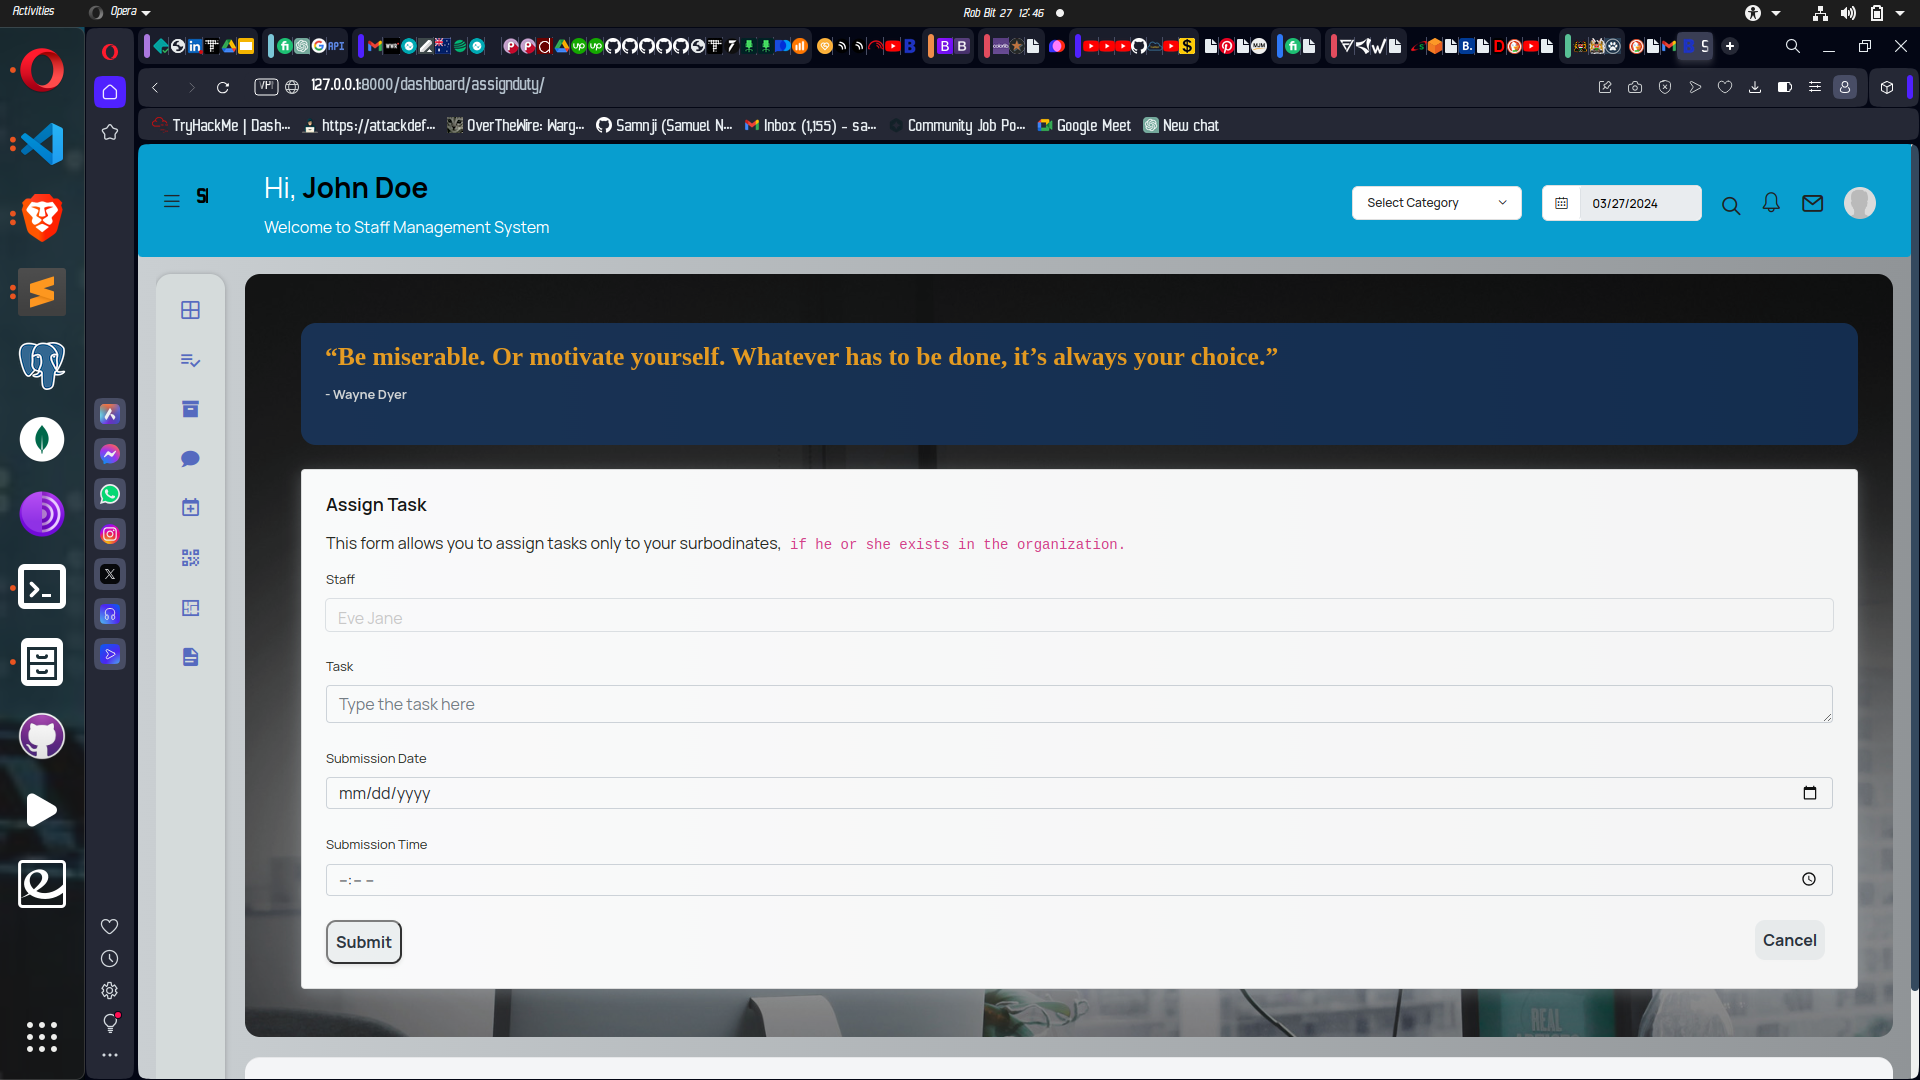Open the dashboard grid icon in sidebar
This screenshot has width=1920, height=1080.
point(190,310)
